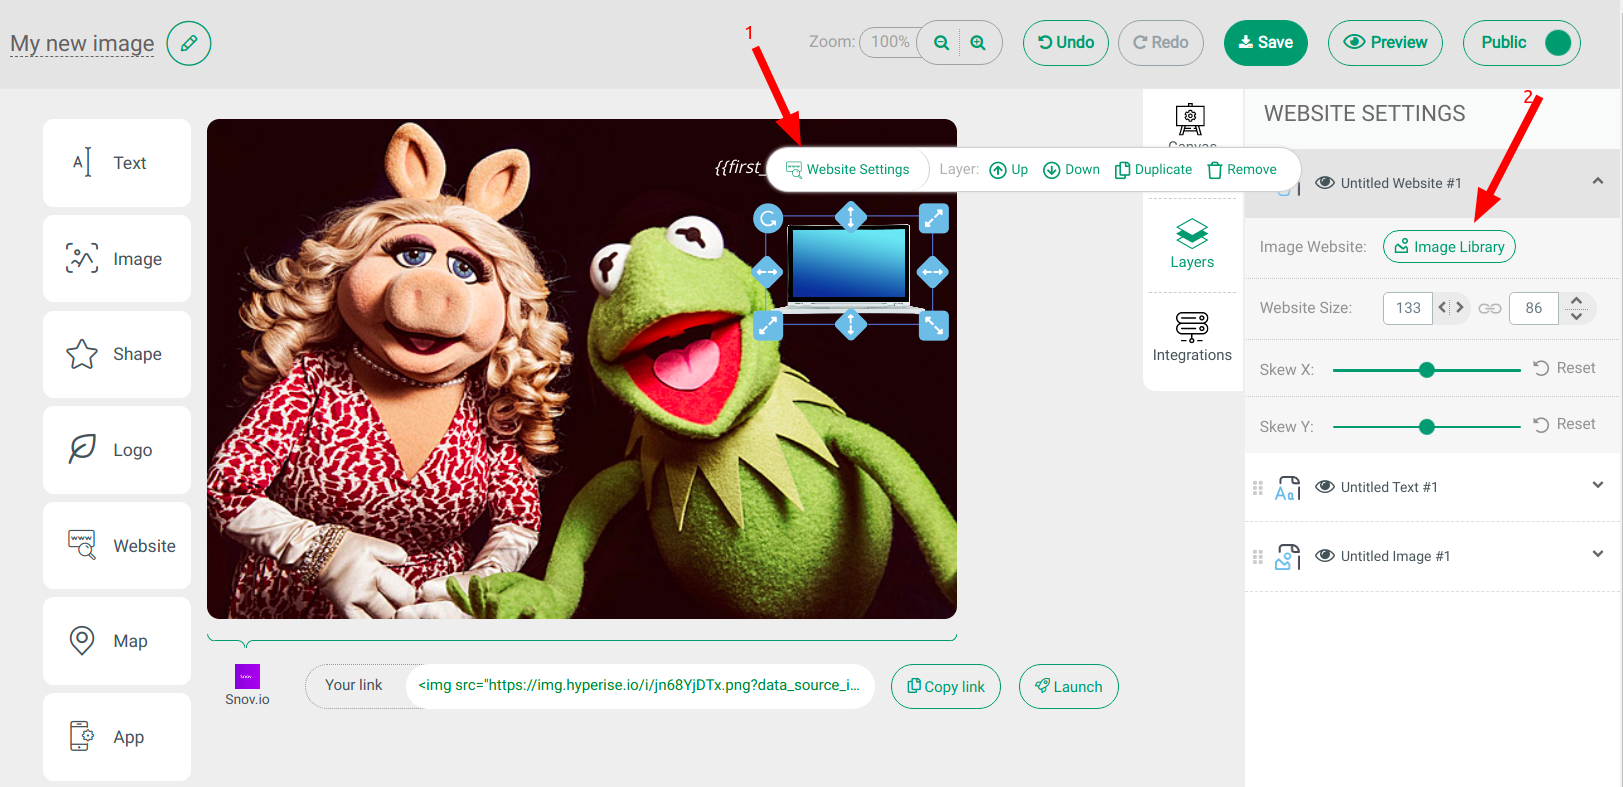This screenshot has width=1623, height=787.
Task: Click the Untitled Text #1 layer type icon
Action: (1288, 488)
